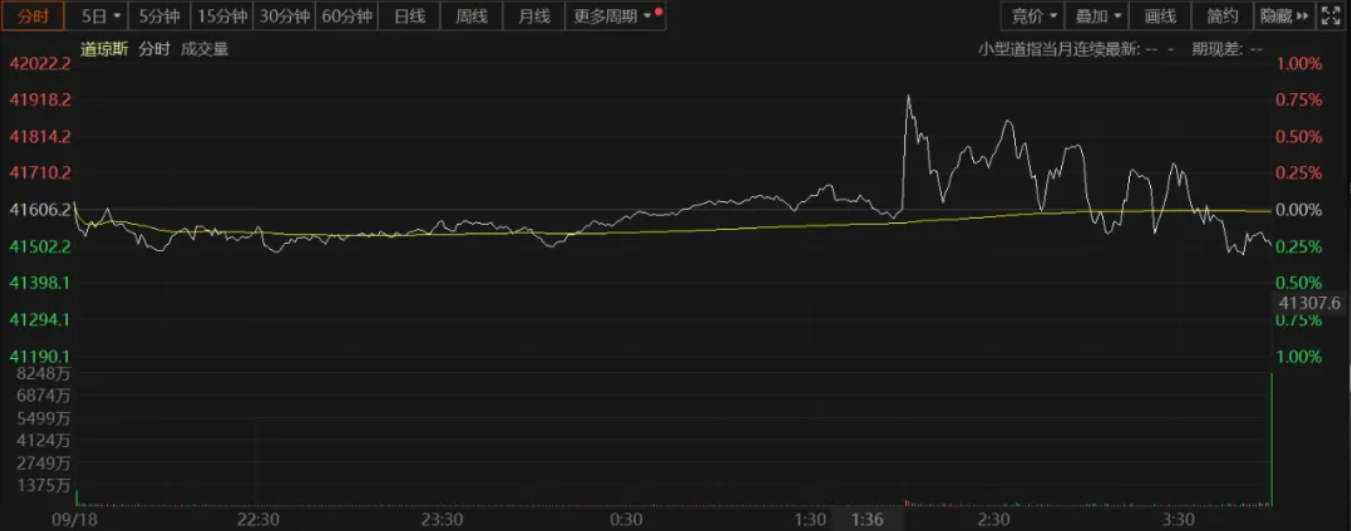Click the 成交量 volume label
The width and height of the screenshot is (1351, 531).
(x=205, y=49)
